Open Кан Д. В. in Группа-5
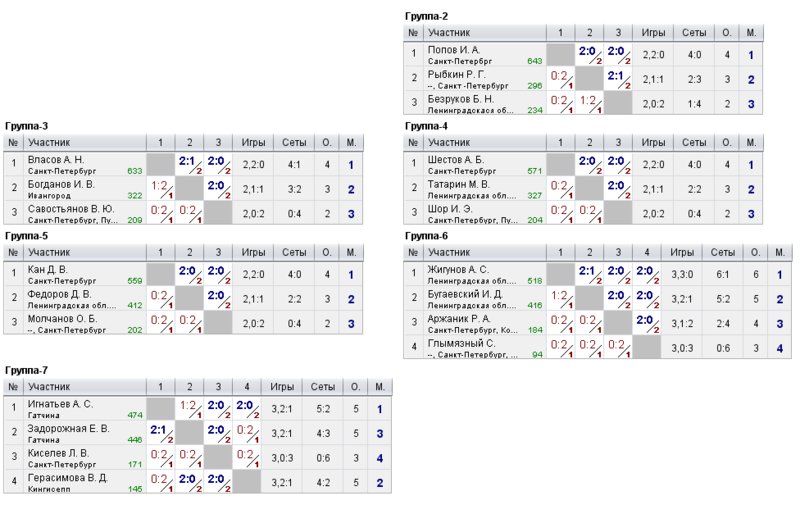The height and width of the screenshot is (523, 800). [x=47, y=269]
